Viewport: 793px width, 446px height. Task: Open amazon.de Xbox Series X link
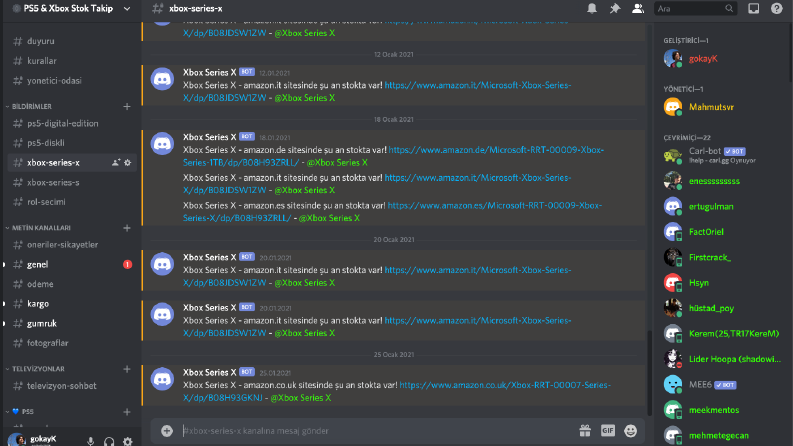coord(393,156)
